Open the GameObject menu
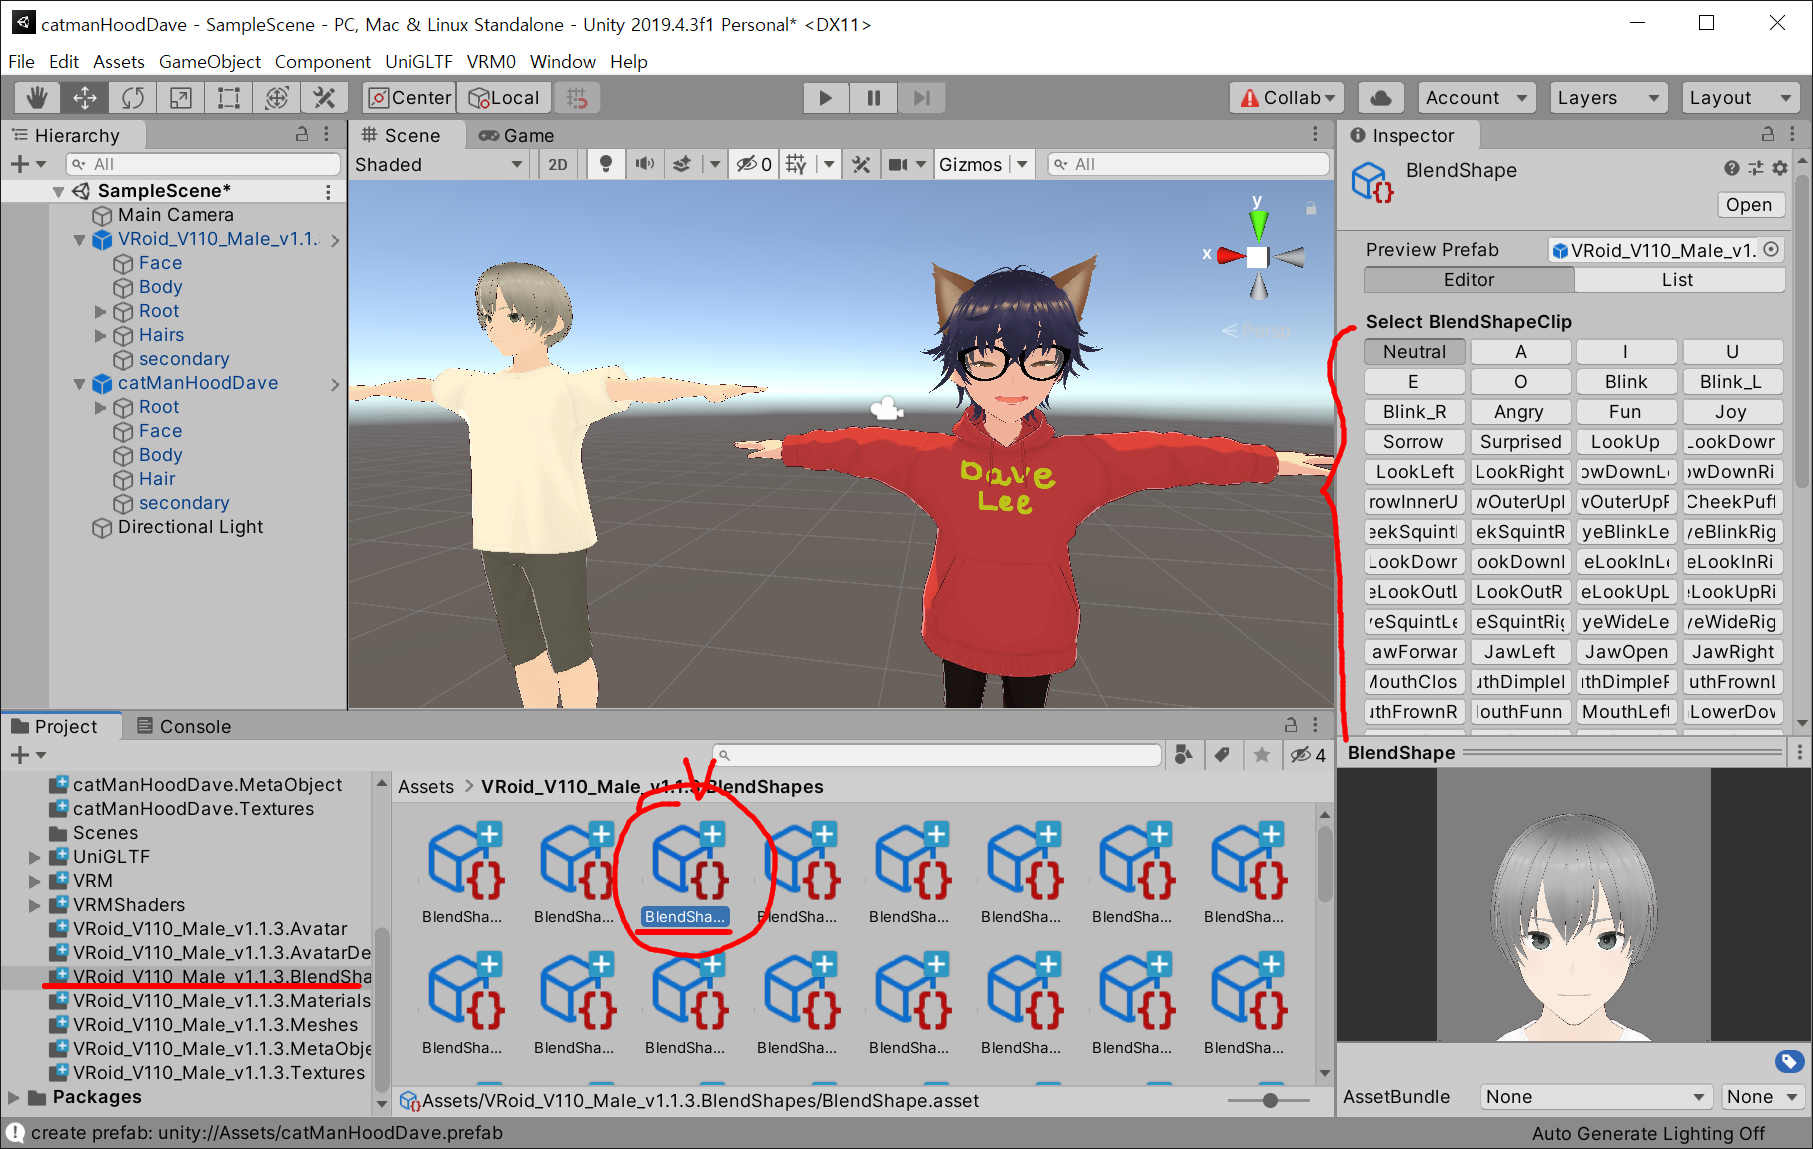1813x1149 pixels. click(210, 62)
